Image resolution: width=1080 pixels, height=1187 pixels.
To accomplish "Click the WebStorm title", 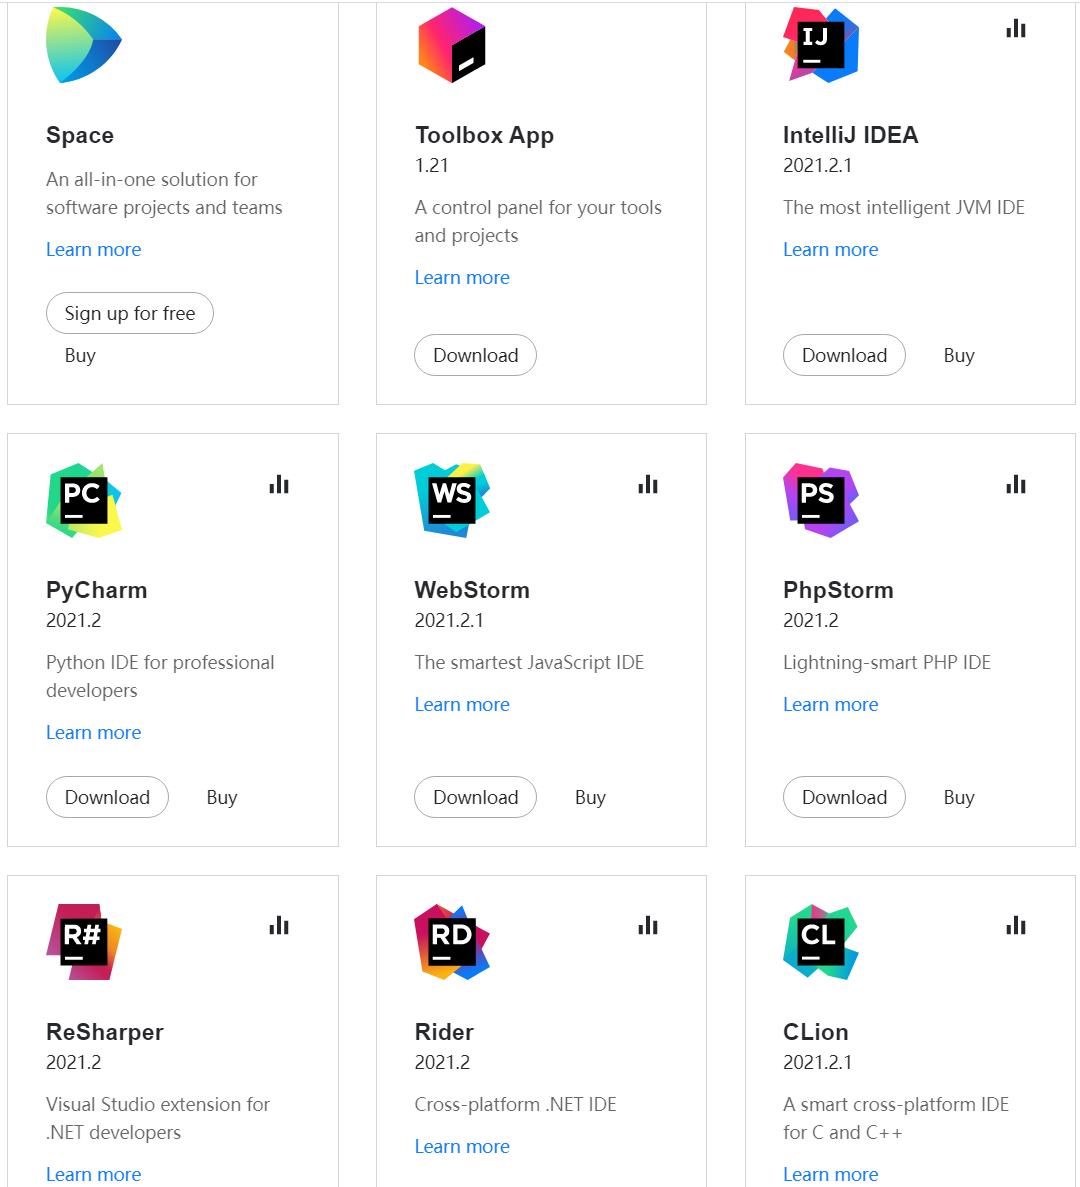I will (472, 590).
